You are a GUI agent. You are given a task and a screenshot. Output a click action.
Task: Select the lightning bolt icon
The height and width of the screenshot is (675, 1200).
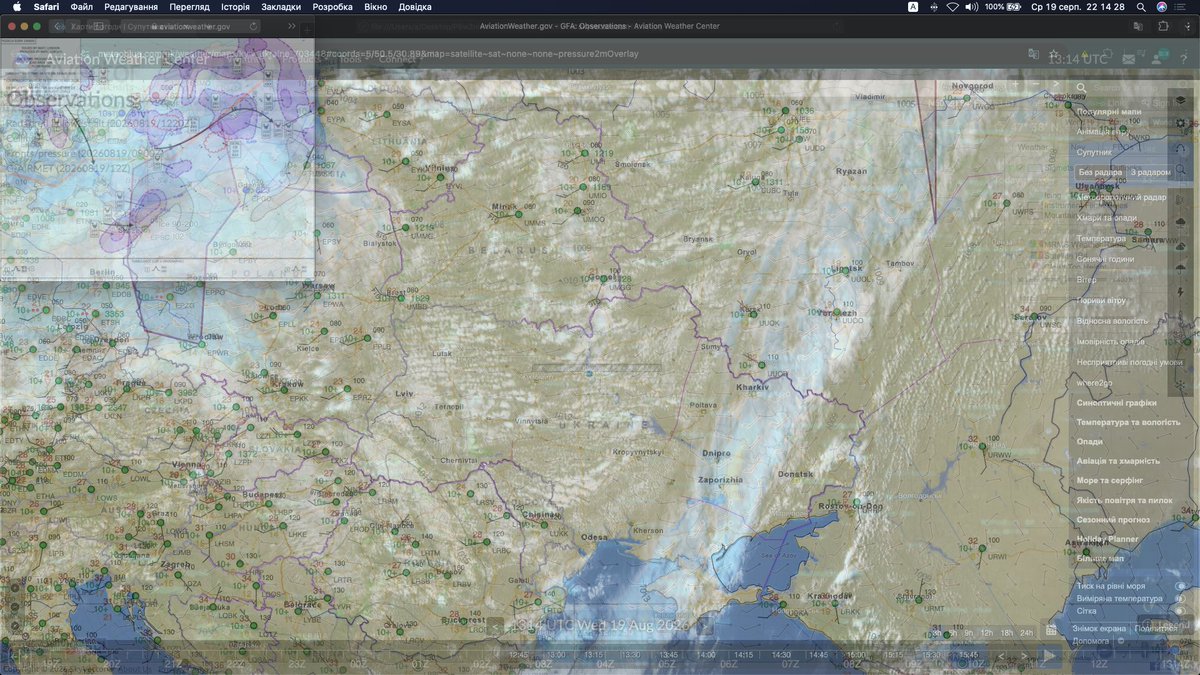click(x=1181, y=291)
